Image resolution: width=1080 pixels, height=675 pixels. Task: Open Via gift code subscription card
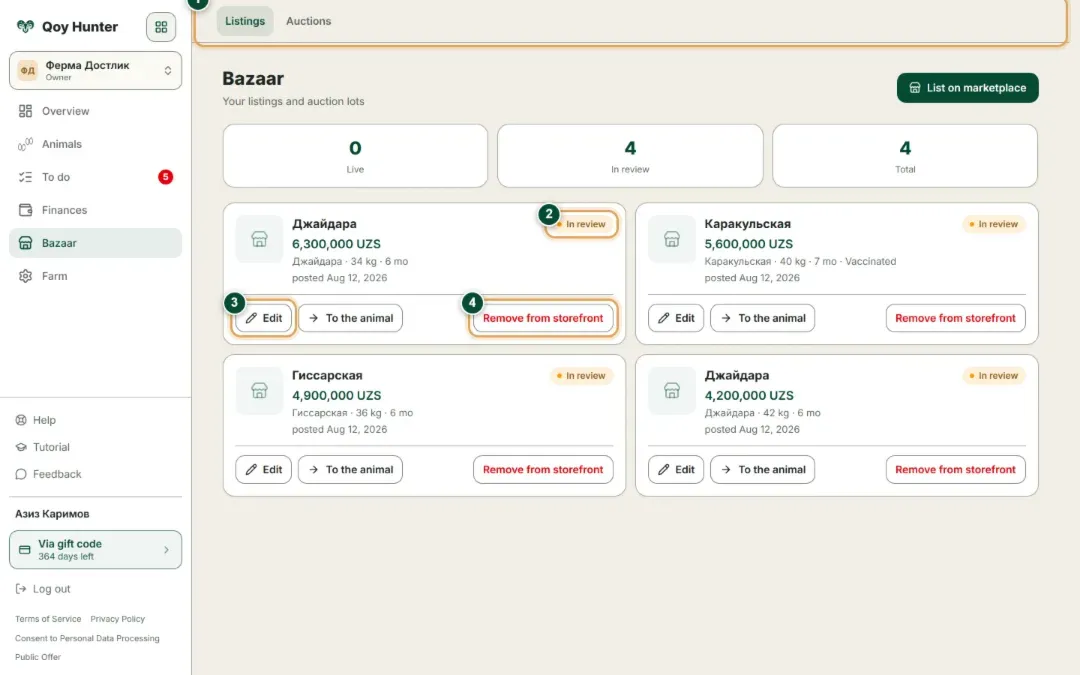tap(95, 550)
